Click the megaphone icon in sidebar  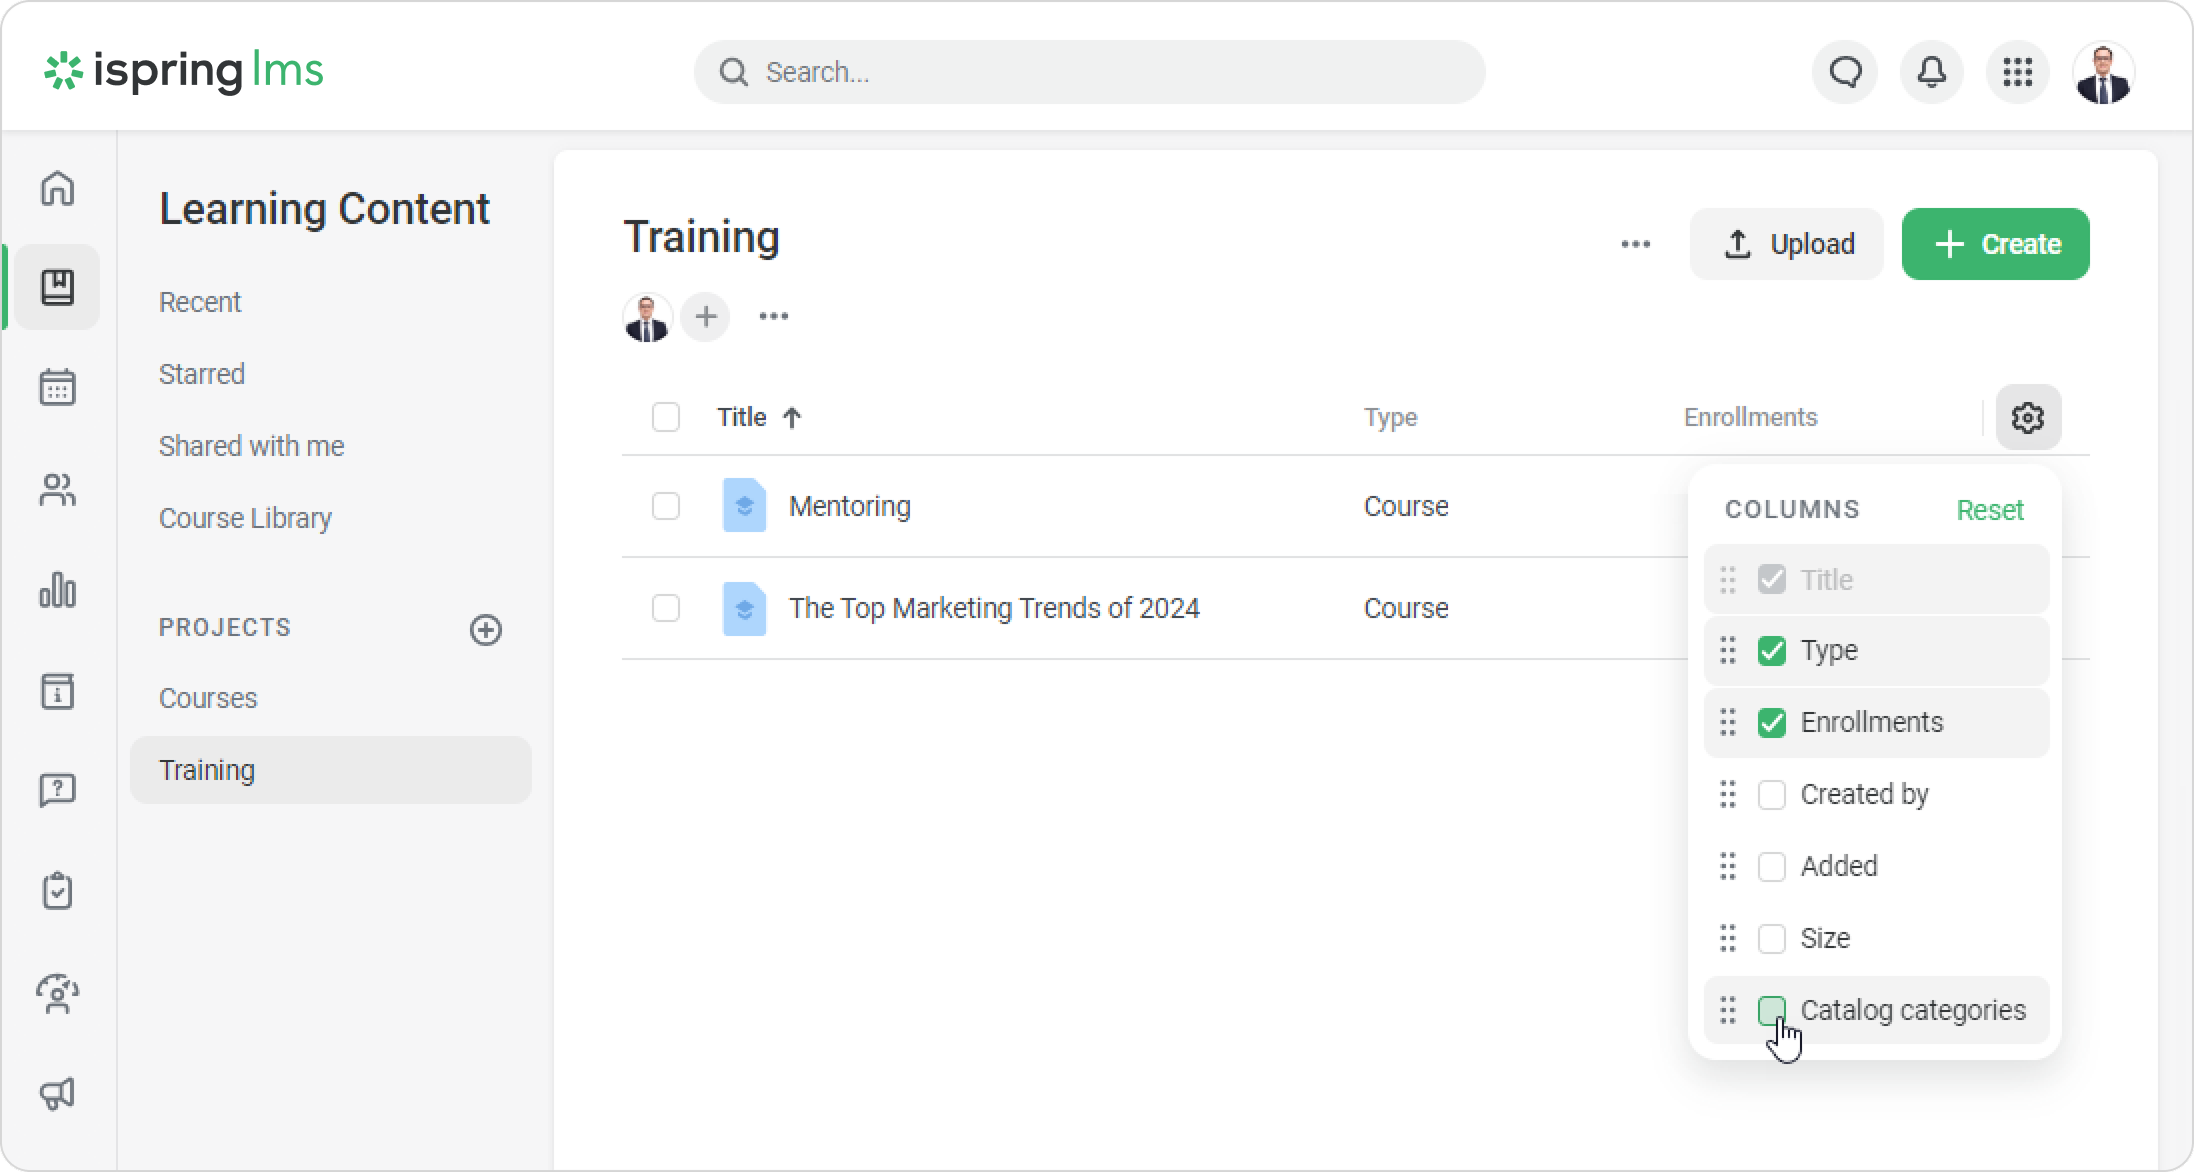tap(57, 1093)
